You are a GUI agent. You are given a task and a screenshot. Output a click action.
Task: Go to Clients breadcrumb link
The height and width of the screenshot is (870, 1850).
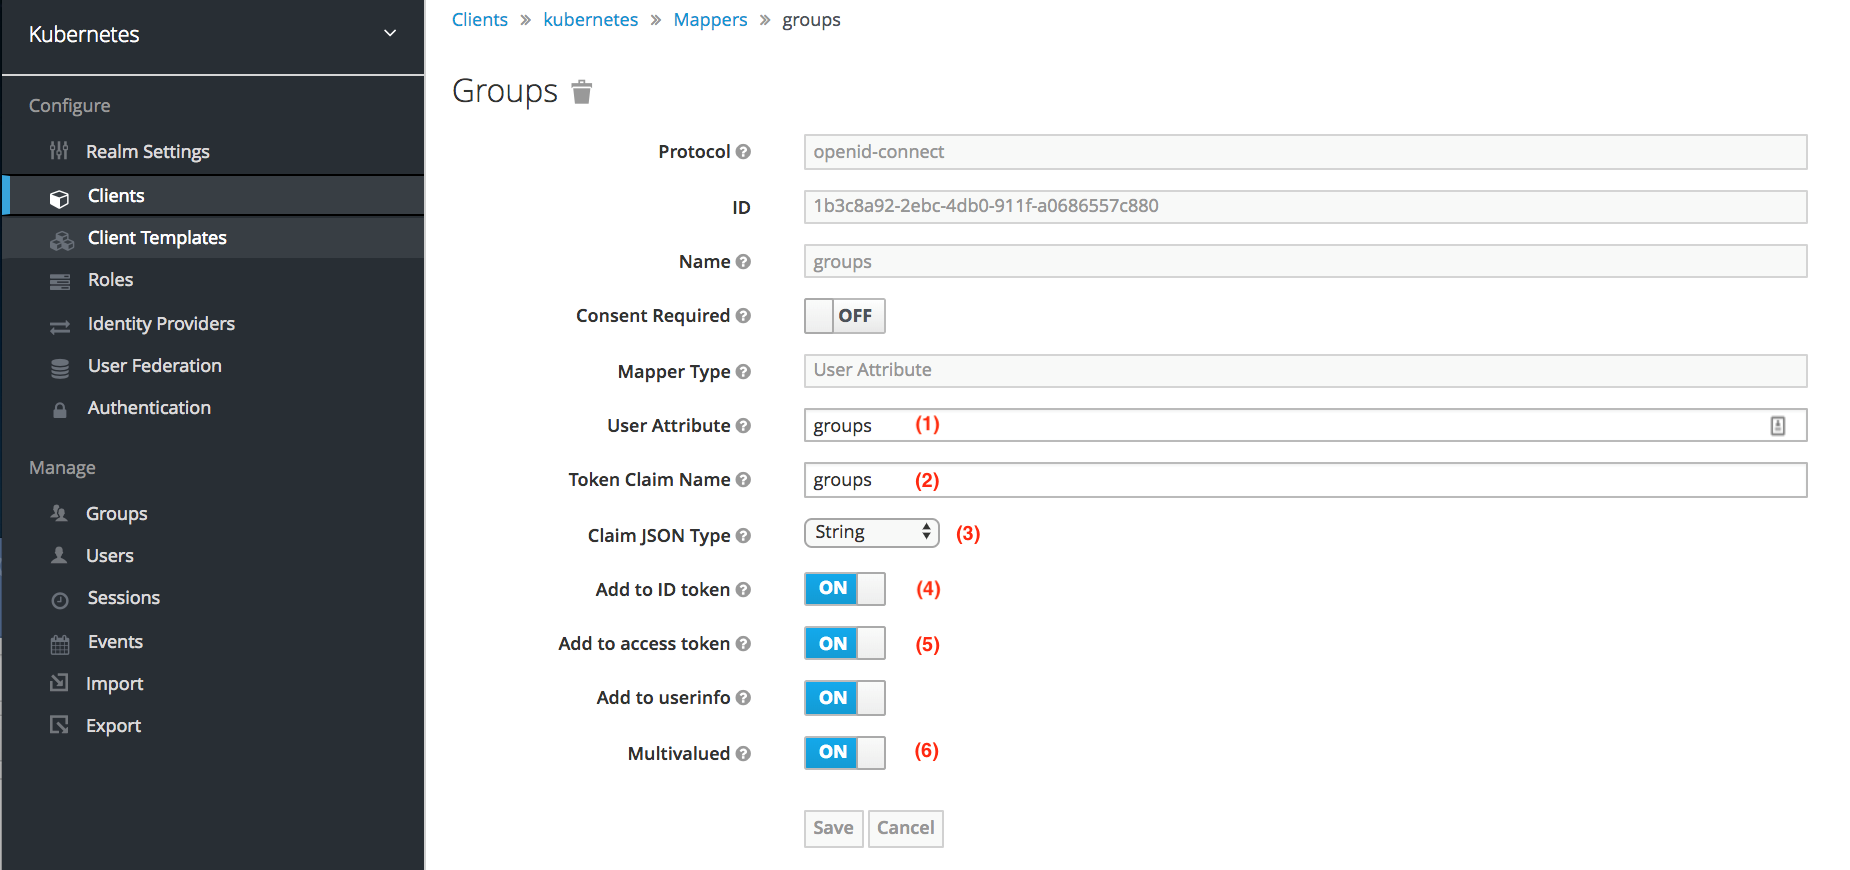click(x=480, y=20)
